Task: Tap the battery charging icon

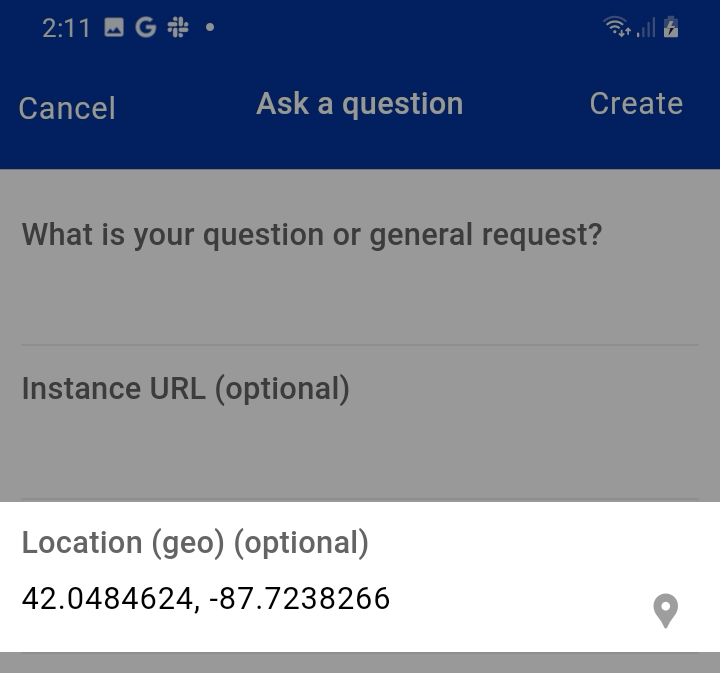Action: 671,28
